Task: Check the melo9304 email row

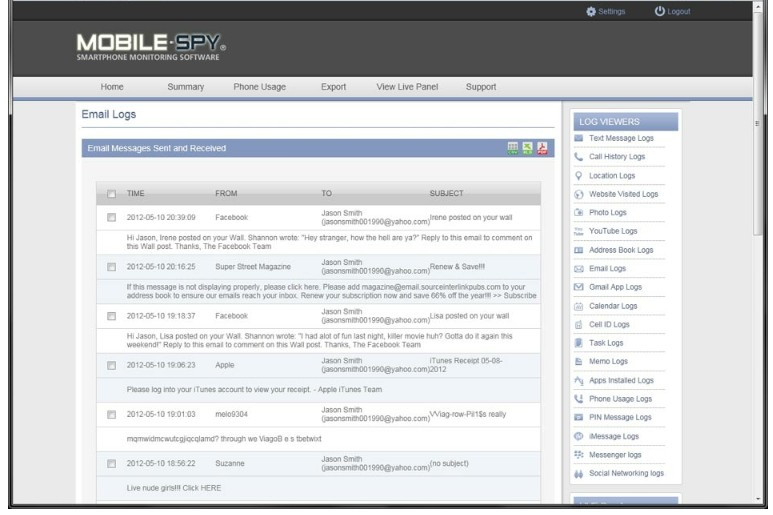Action: click(111, 414)
